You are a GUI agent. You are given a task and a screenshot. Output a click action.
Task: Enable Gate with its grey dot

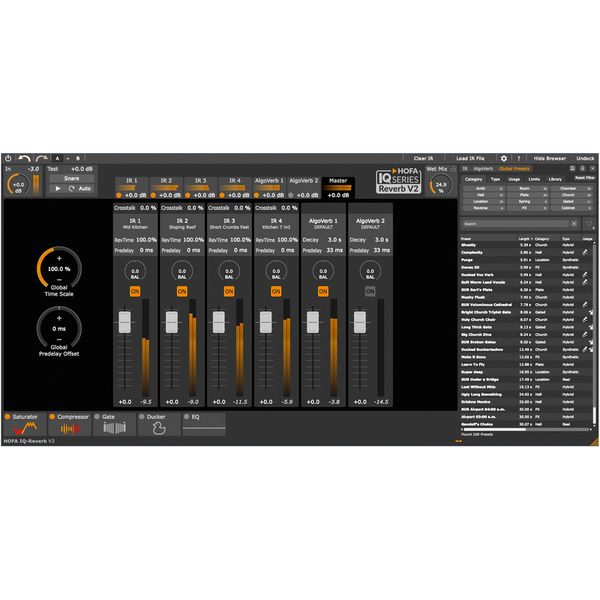click(x=97, y=417)
